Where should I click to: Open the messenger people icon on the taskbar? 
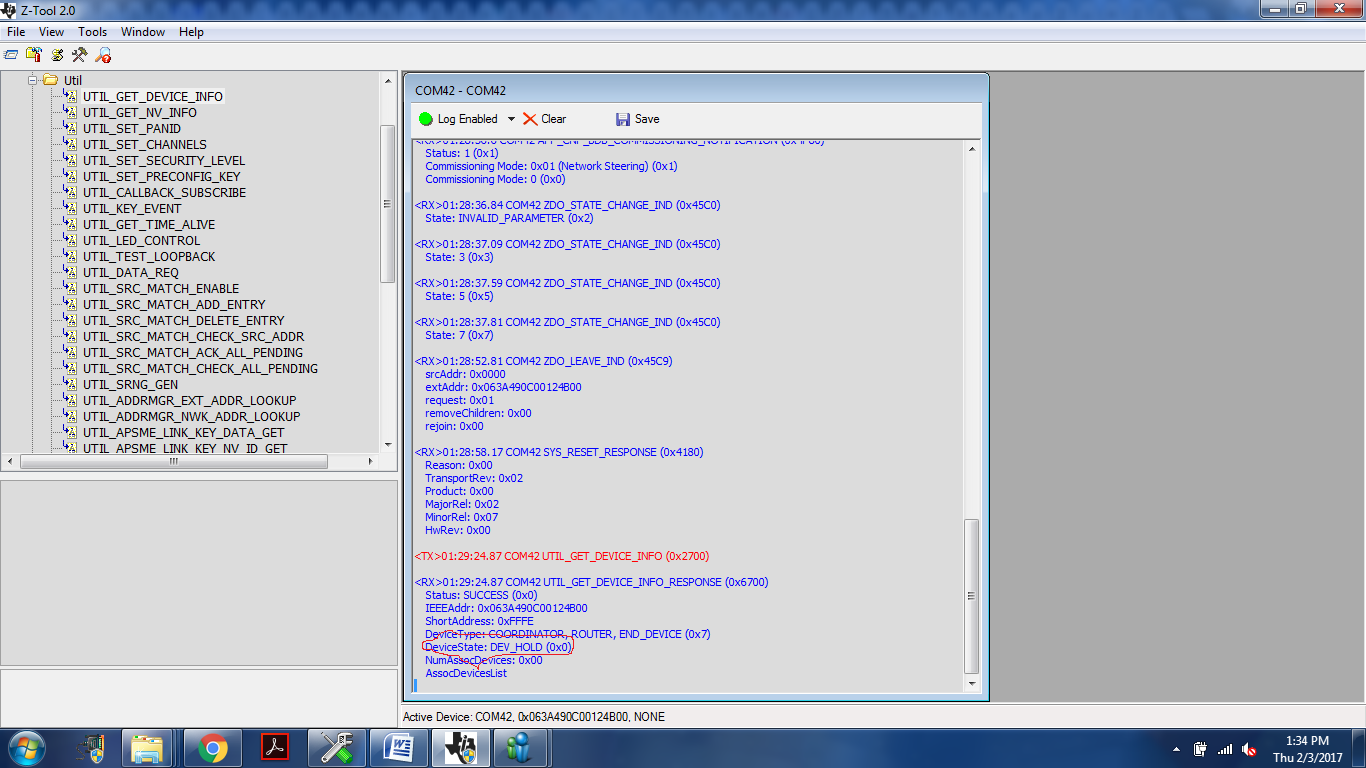point(521,748)
